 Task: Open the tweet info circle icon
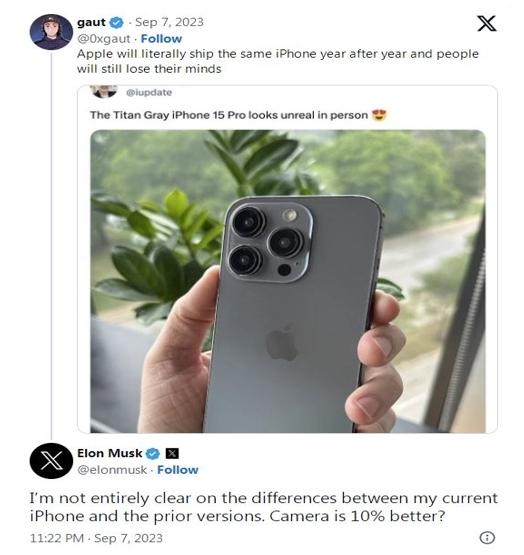(x=487, y=538)
